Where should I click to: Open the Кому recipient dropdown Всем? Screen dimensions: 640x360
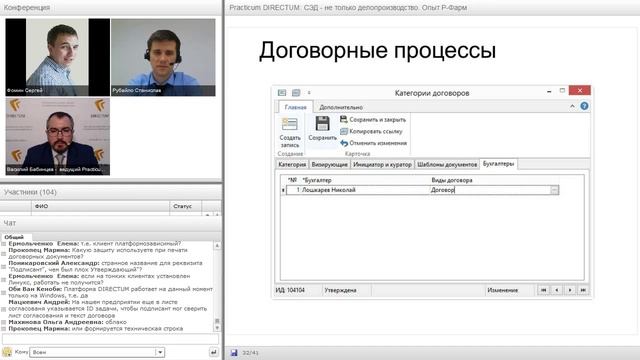click(x=97, y=352)
